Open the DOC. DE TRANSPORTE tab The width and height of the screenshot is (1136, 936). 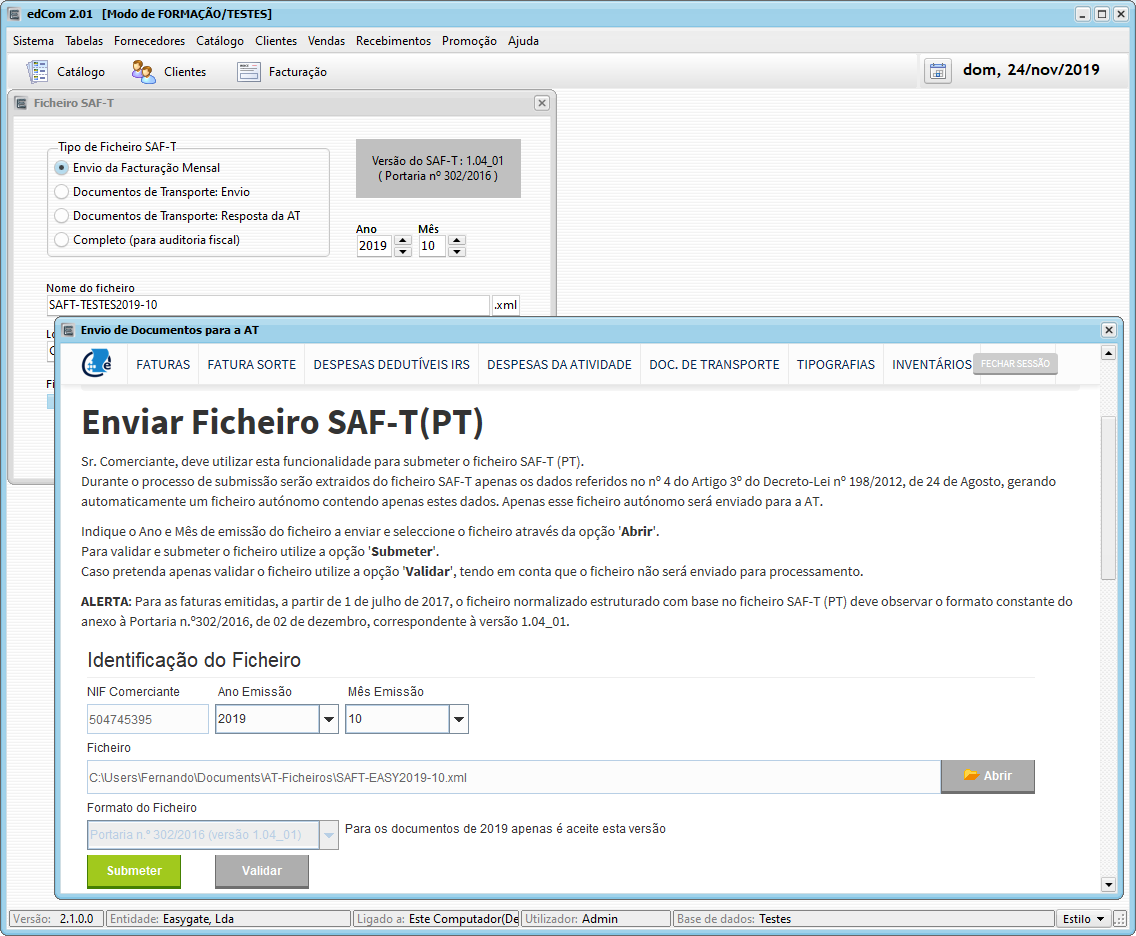714,364
